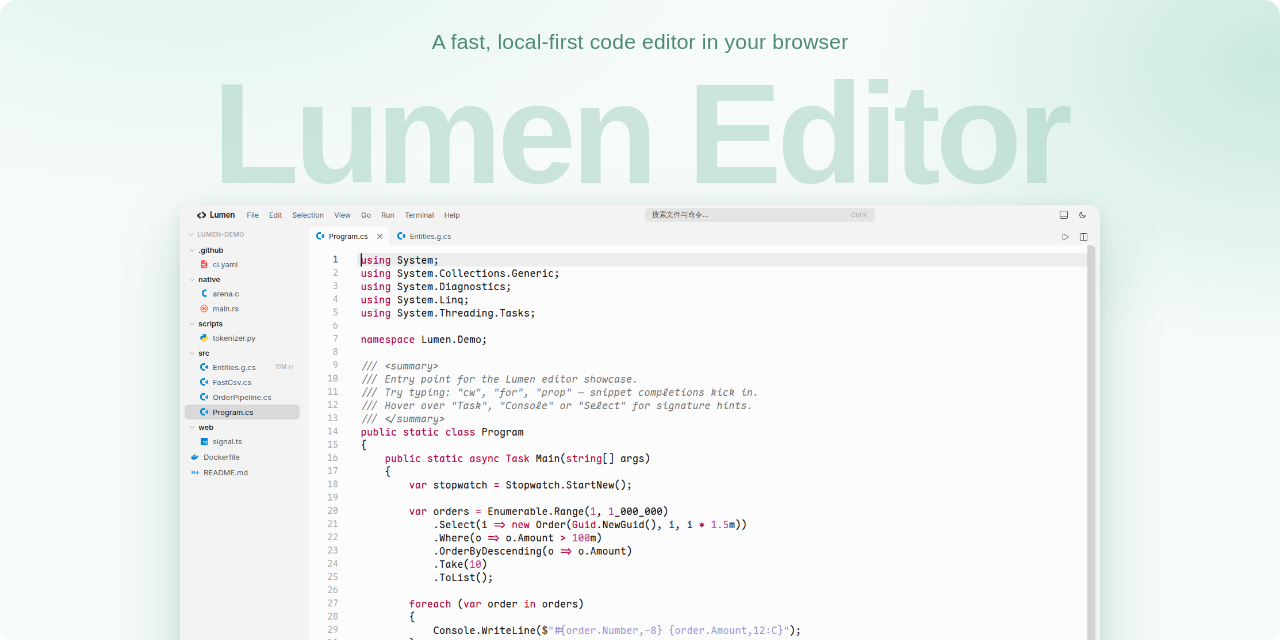Click the FastCsv.cs file icon
The width and height of the screenshot is (1280, 640).
coord(204,382)
